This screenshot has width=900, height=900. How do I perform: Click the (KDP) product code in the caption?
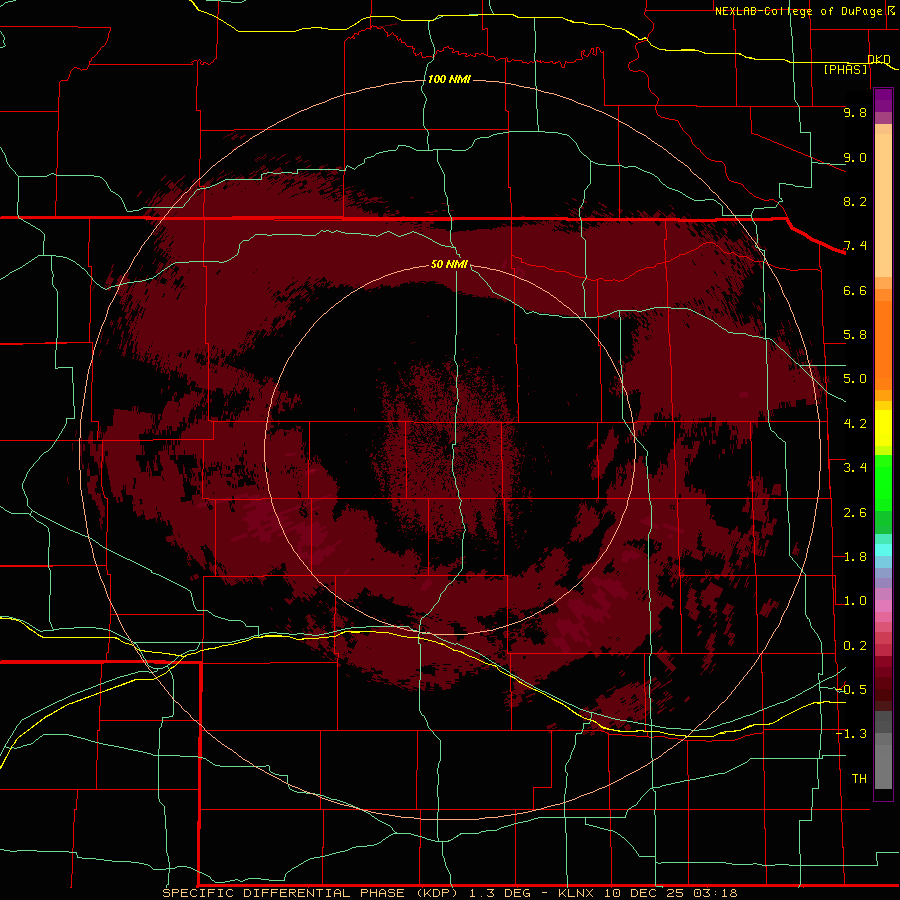(x=436, y=893)
